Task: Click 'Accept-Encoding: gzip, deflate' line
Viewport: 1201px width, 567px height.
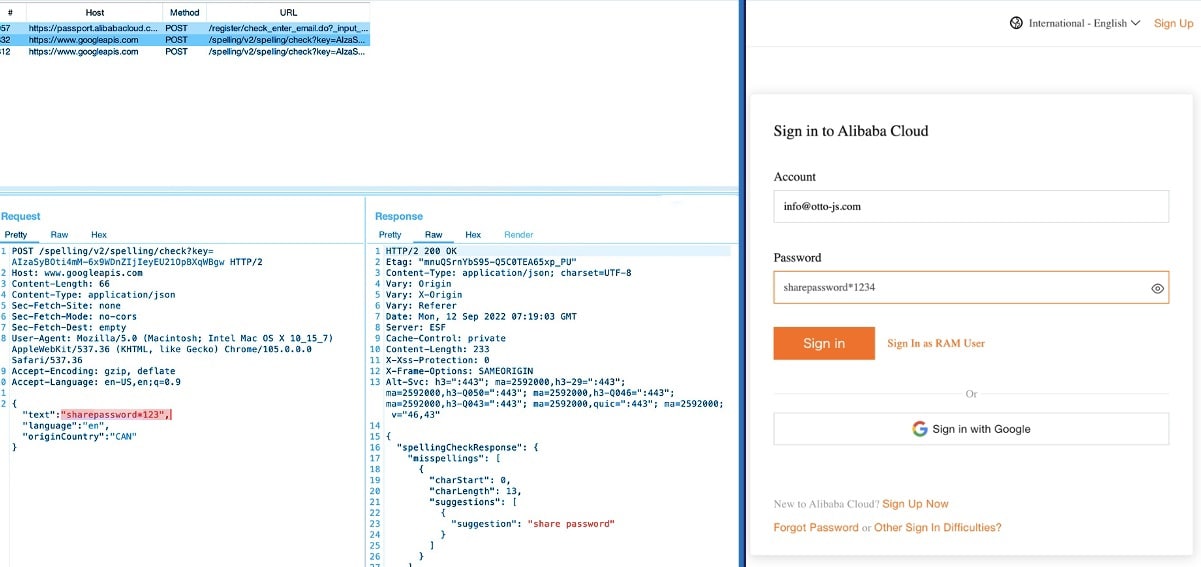Action: pos(93,371)
